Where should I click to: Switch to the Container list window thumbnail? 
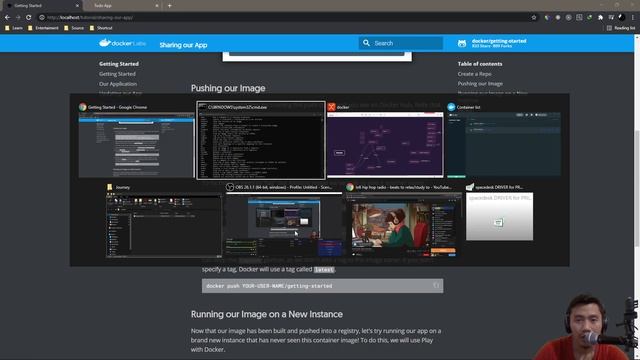pos(504,141)
